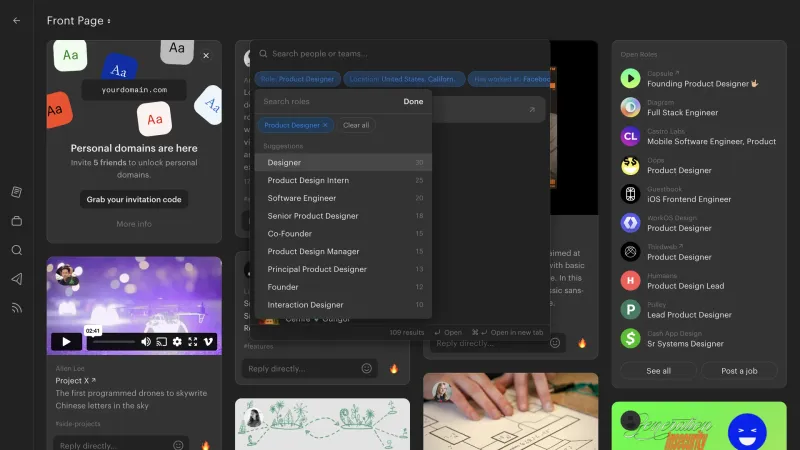The image size is (800, 450).
Task: Enter fullscreen on the video
Action: tap(192, 341)
